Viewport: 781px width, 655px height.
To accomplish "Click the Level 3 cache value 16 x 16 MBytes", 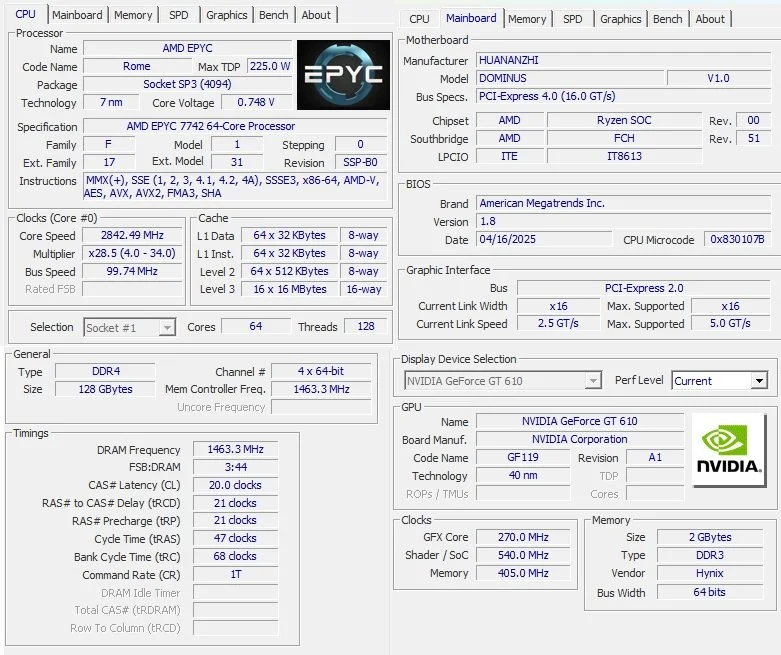I will tap(289, 289).
